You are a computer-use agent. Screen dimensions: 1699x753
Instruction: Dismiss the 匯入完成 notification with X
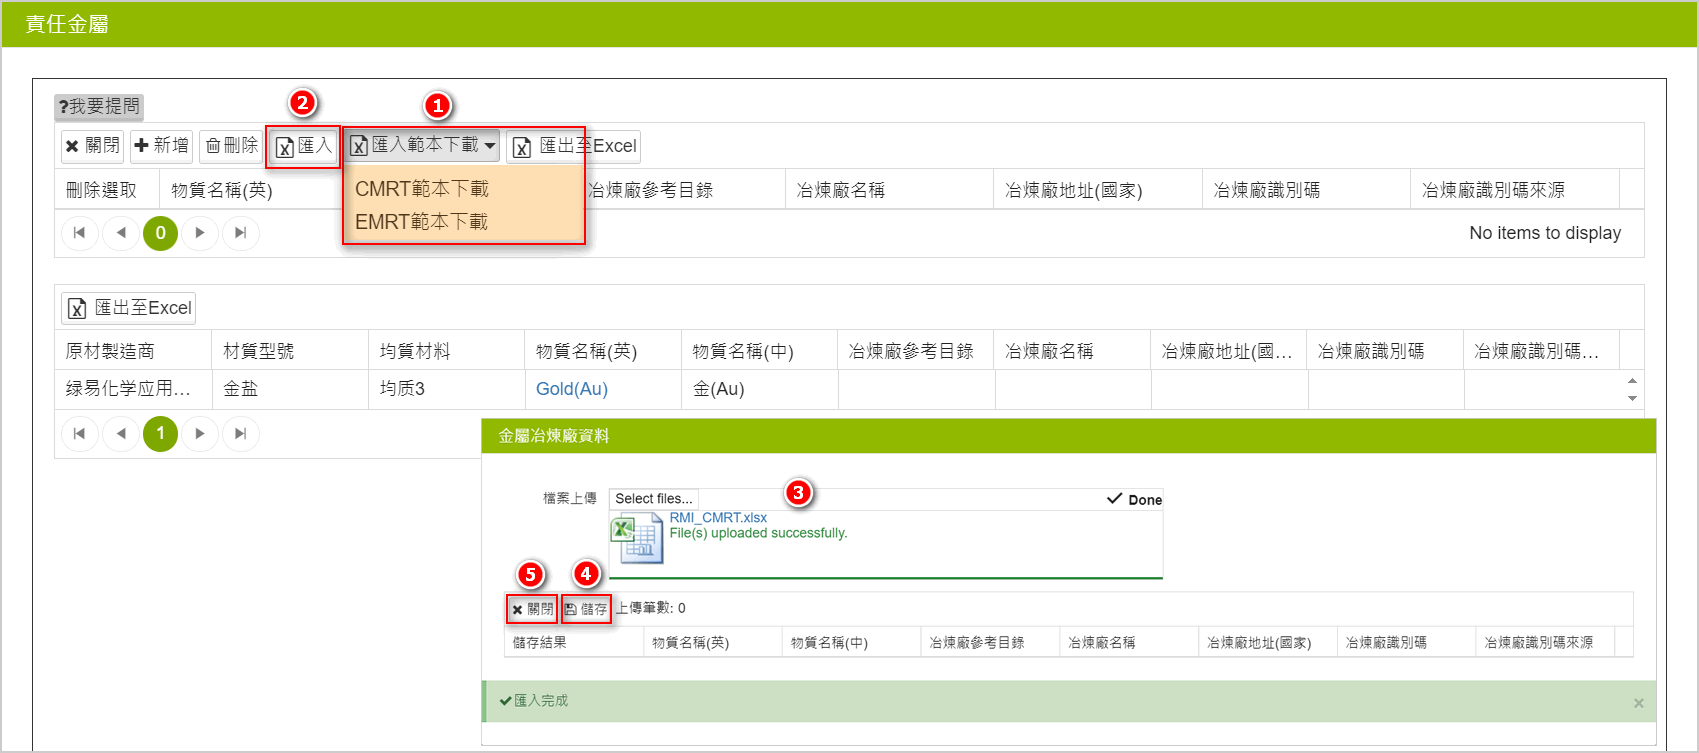pyautogui.click(x=1638, y=703)
